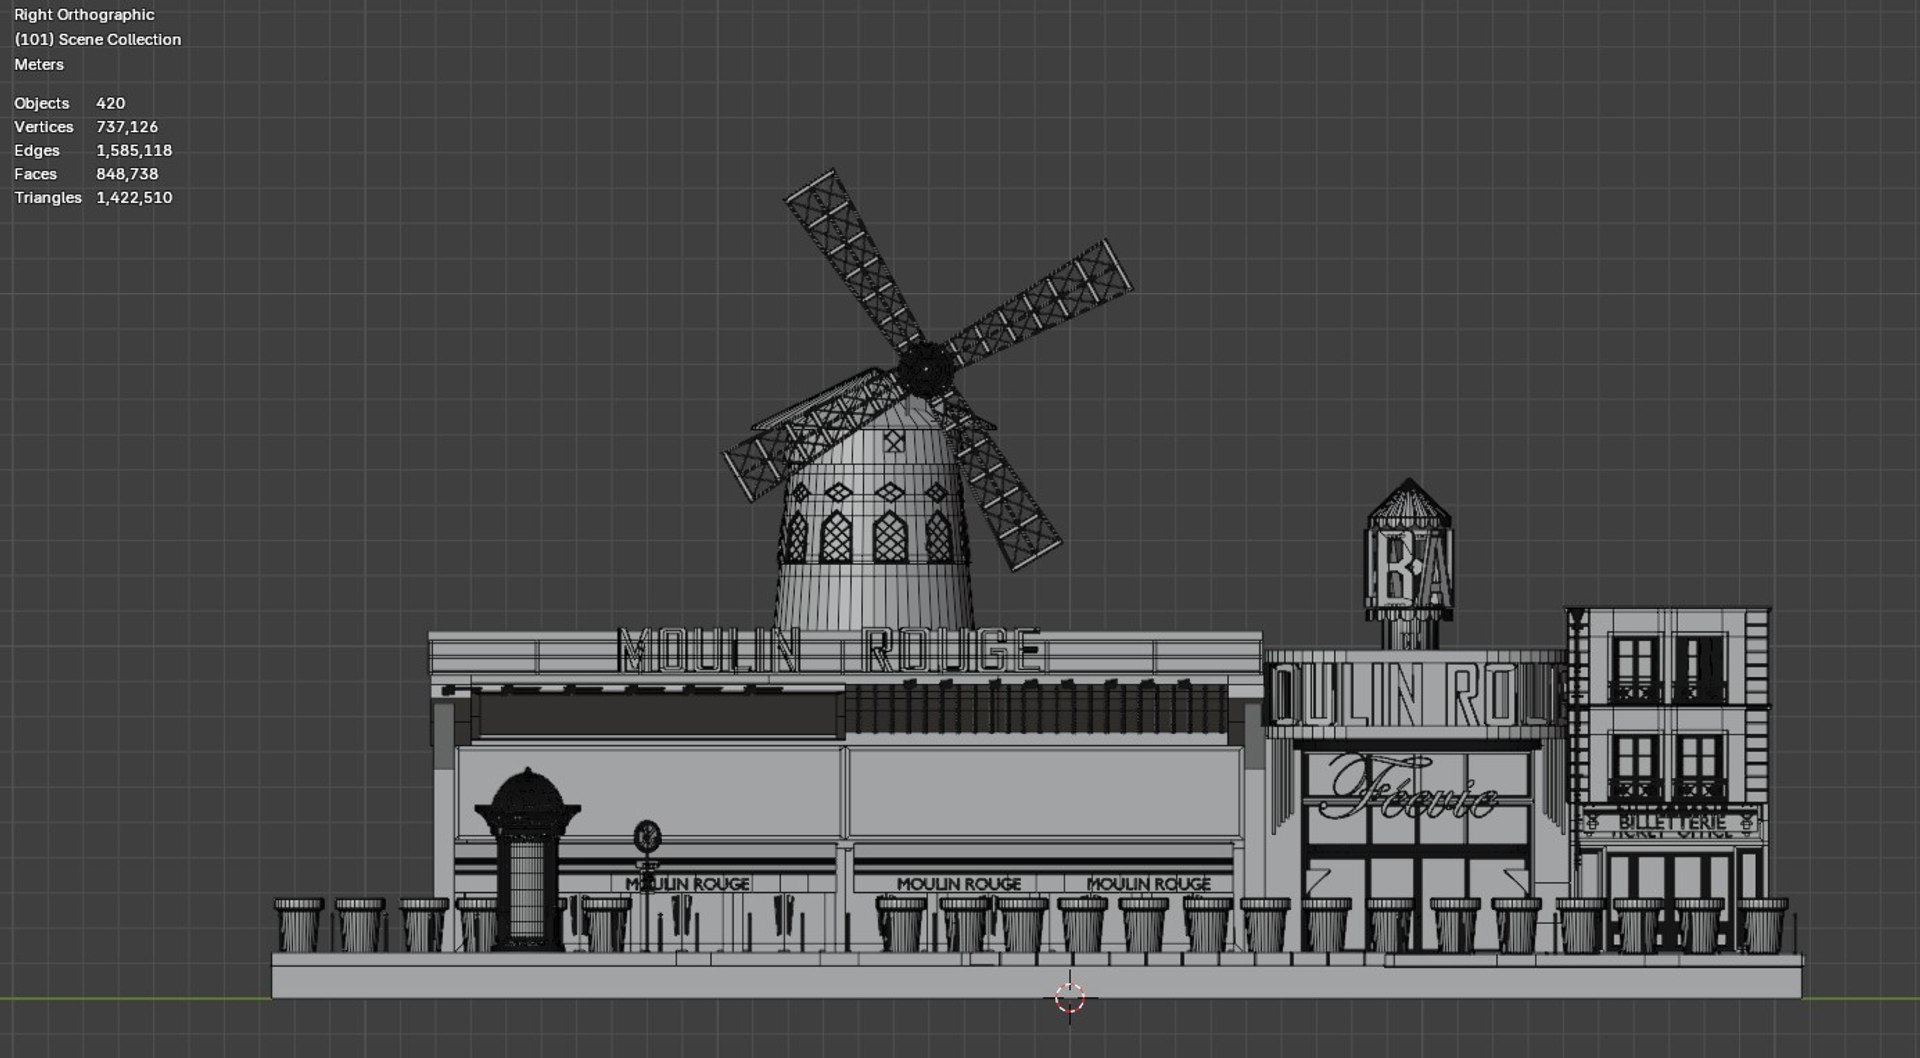The height and width of the screenshot is (1058, 1920).
Task: Click the "Triangles" statistics label
Action: (48, 198)
